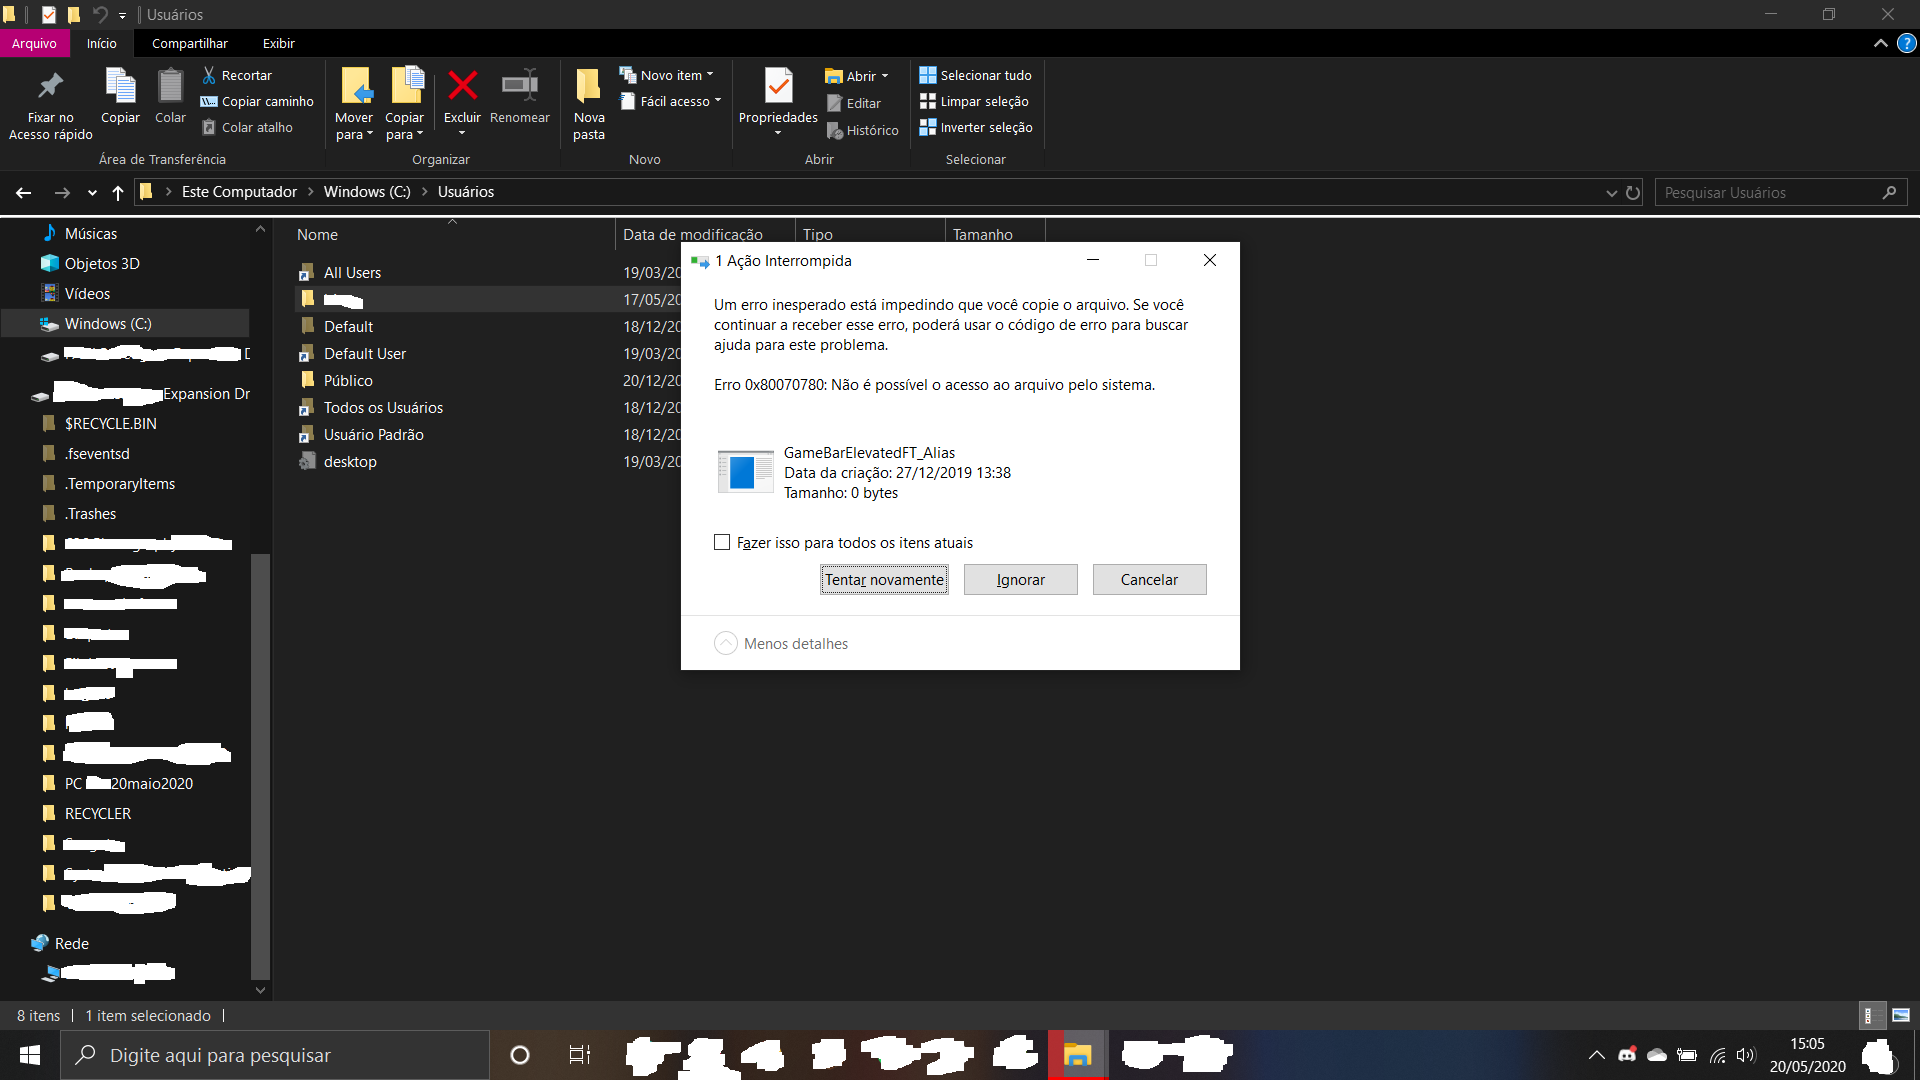Screen dimensions: 1920x1080
Task: Click Este Computador in address bar
Action: (239, 192)
